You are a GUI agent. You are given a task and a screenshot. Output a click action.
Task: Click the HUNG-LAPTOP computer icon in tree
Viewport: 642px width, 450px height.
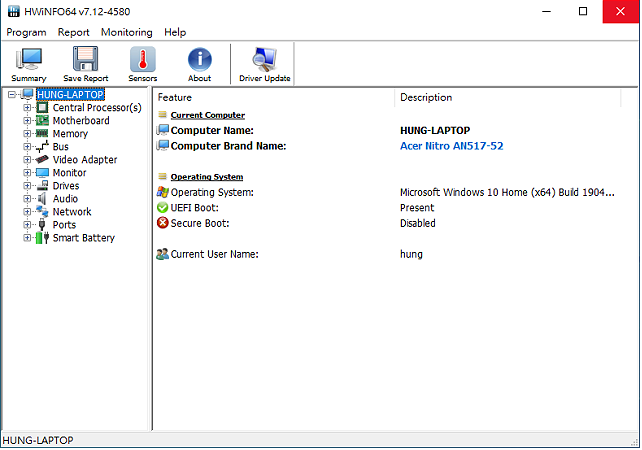click(27, 94)
